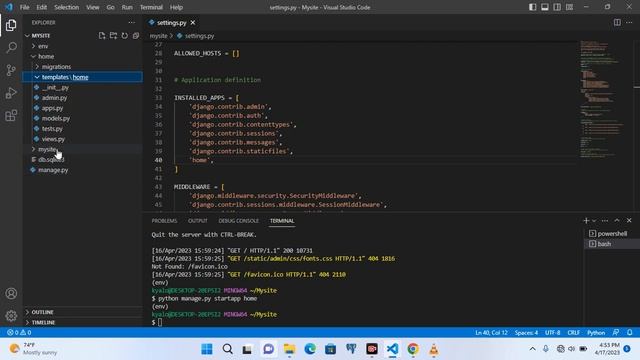
Task: Click Python language mode status item
Action: click(596, 332)
